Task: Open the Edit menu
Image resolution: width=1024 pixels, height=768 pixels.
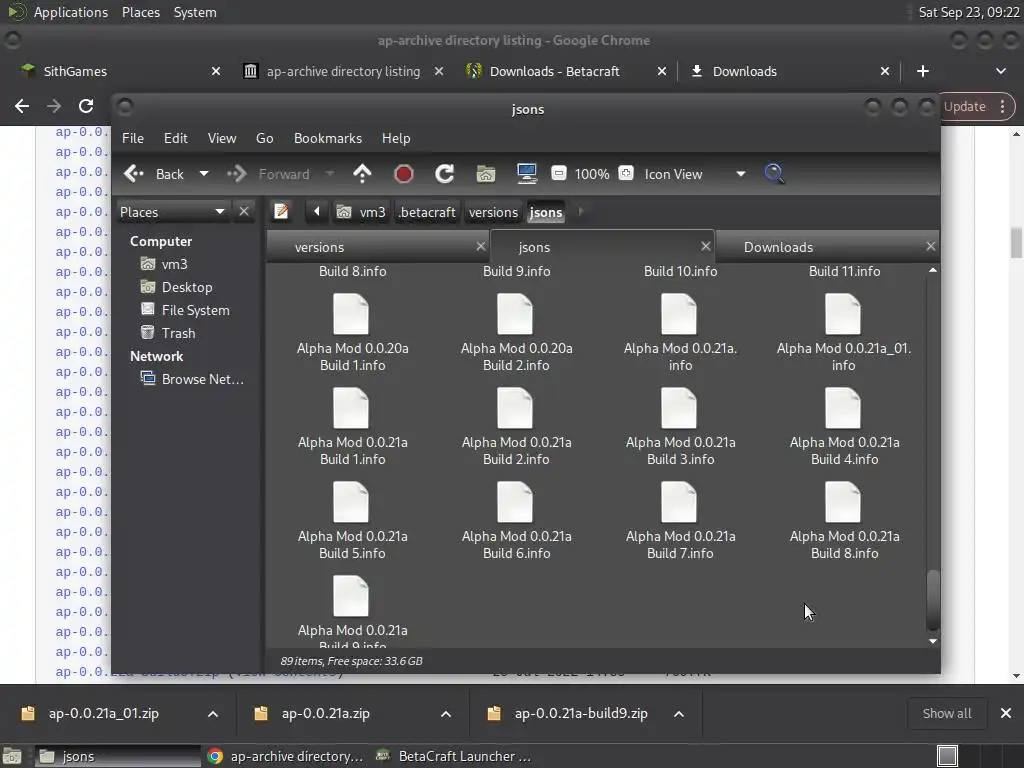Action: coord(176,138)
